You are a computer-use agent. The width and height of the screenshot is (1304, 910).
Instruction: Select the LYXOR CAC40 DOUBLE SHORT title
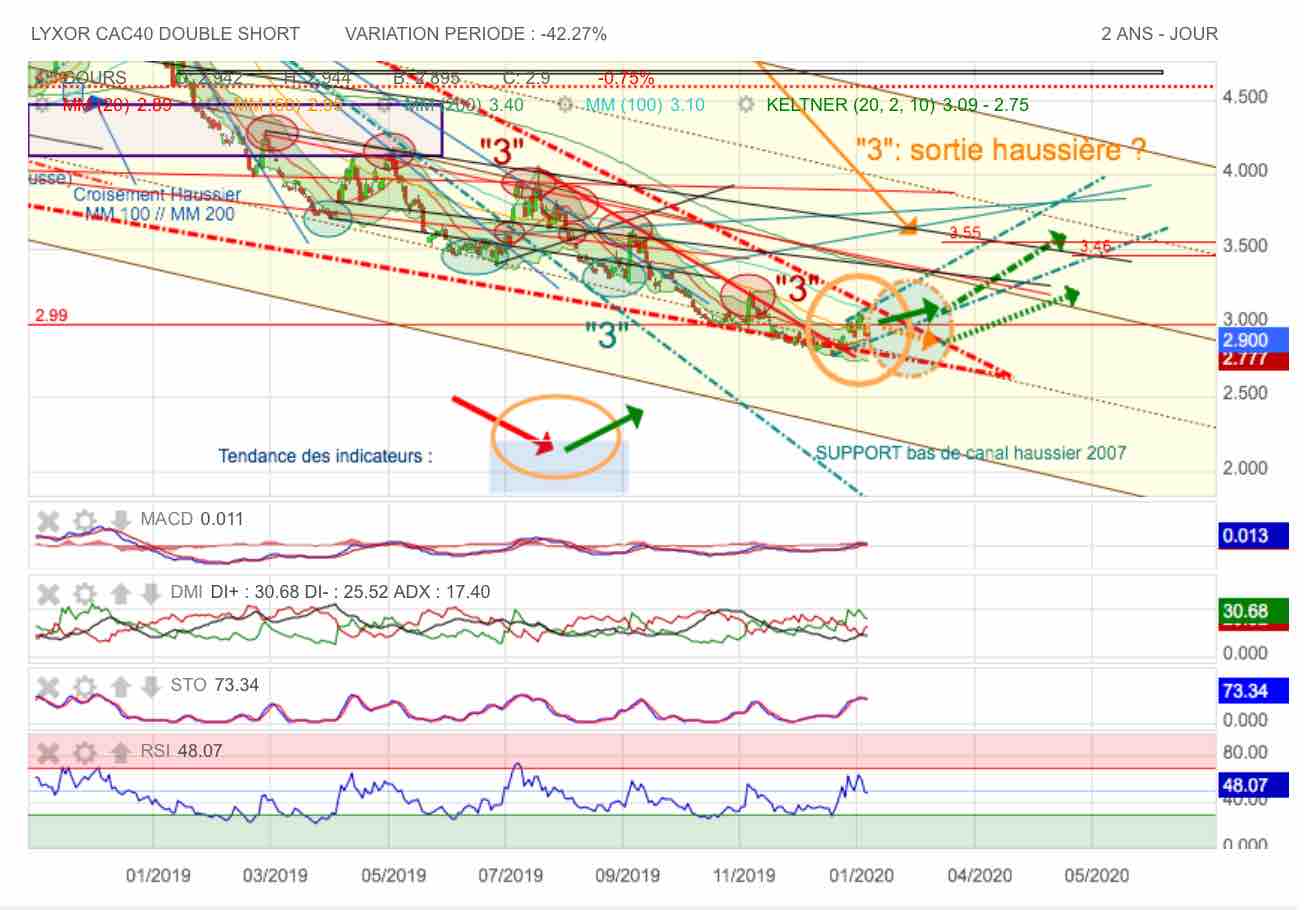165,34
